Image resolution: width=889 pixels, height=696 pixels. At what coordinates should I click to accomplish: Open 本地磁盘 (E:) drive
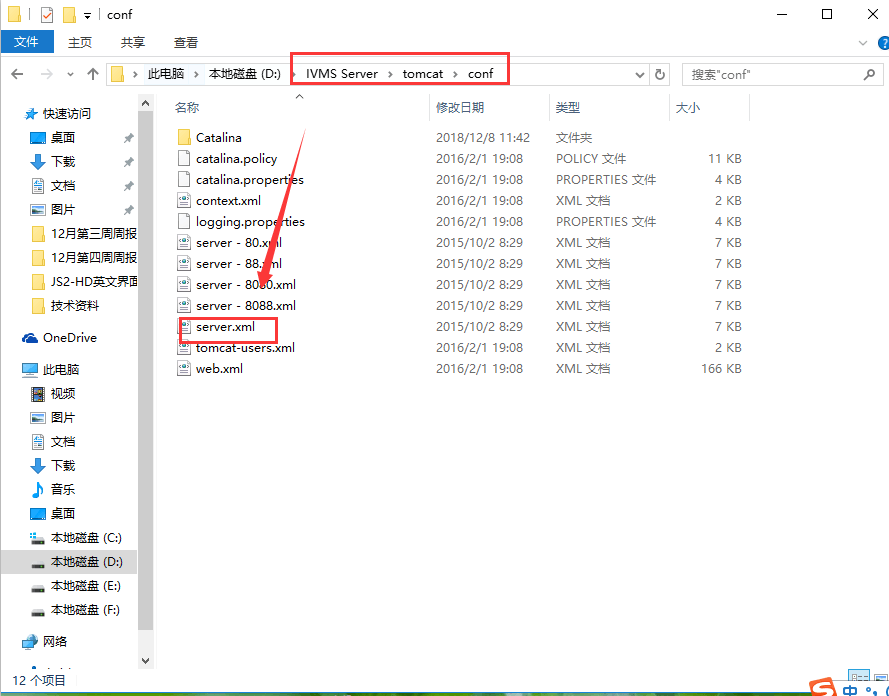pos(86,585)
